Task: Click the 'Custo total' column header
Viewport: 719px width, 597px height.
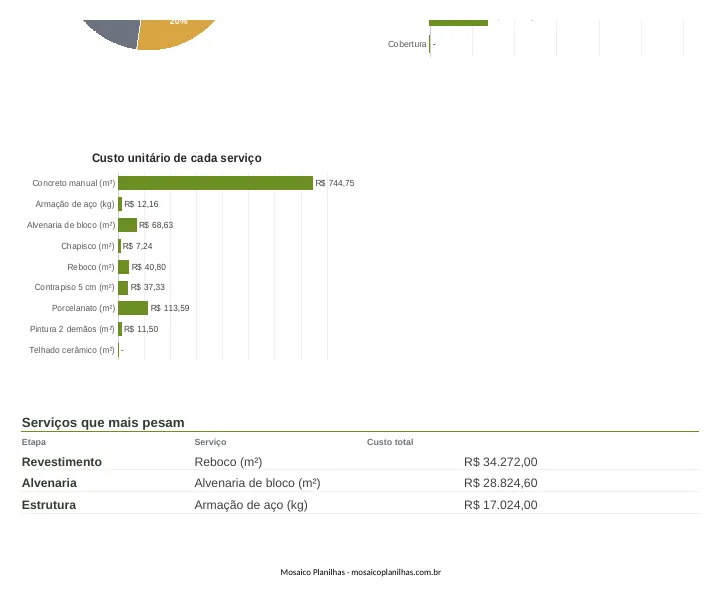Action: click(390, 442)
